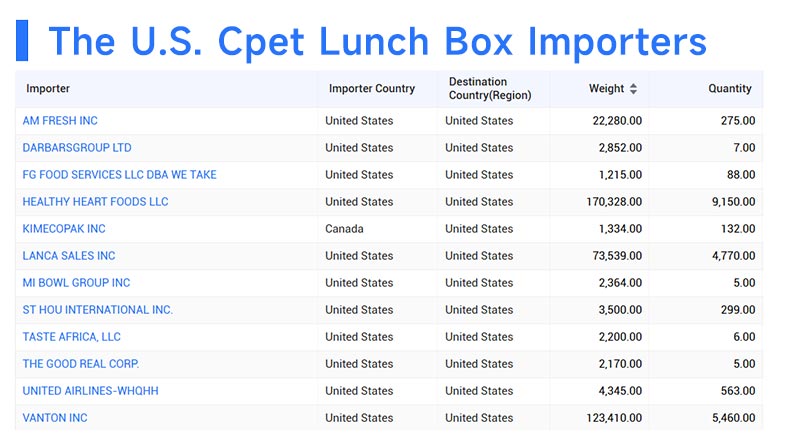Open KIMECOPAK INC importer link
This screenshot has height=436, width=790.
coord(64,229)
